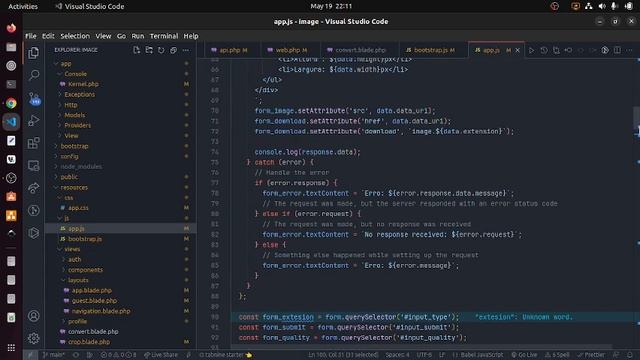This screenshot has width=640, height=360.
Task: Click the Go Live status bar button
Action: click(524, 355)
